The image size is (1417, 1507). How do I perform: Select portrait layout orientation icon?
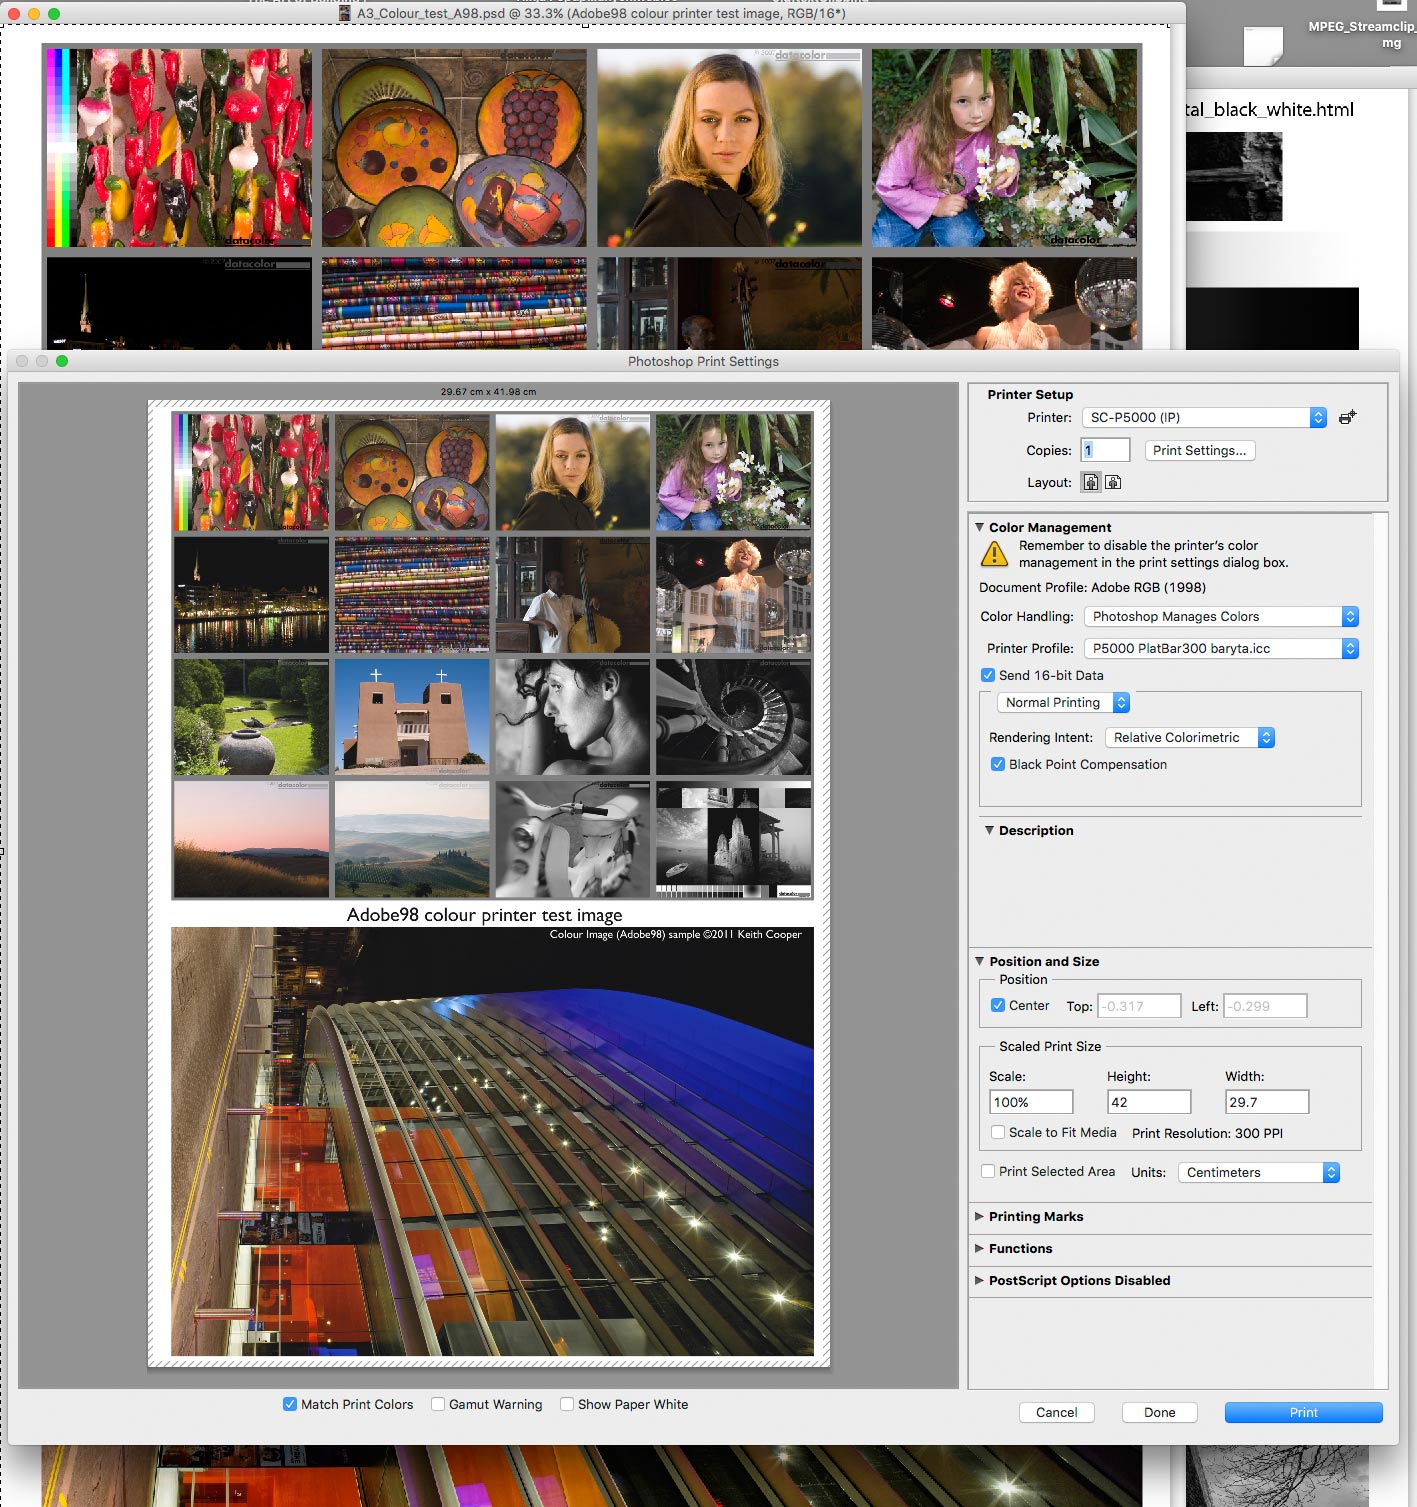click(x=1091, y=482)
